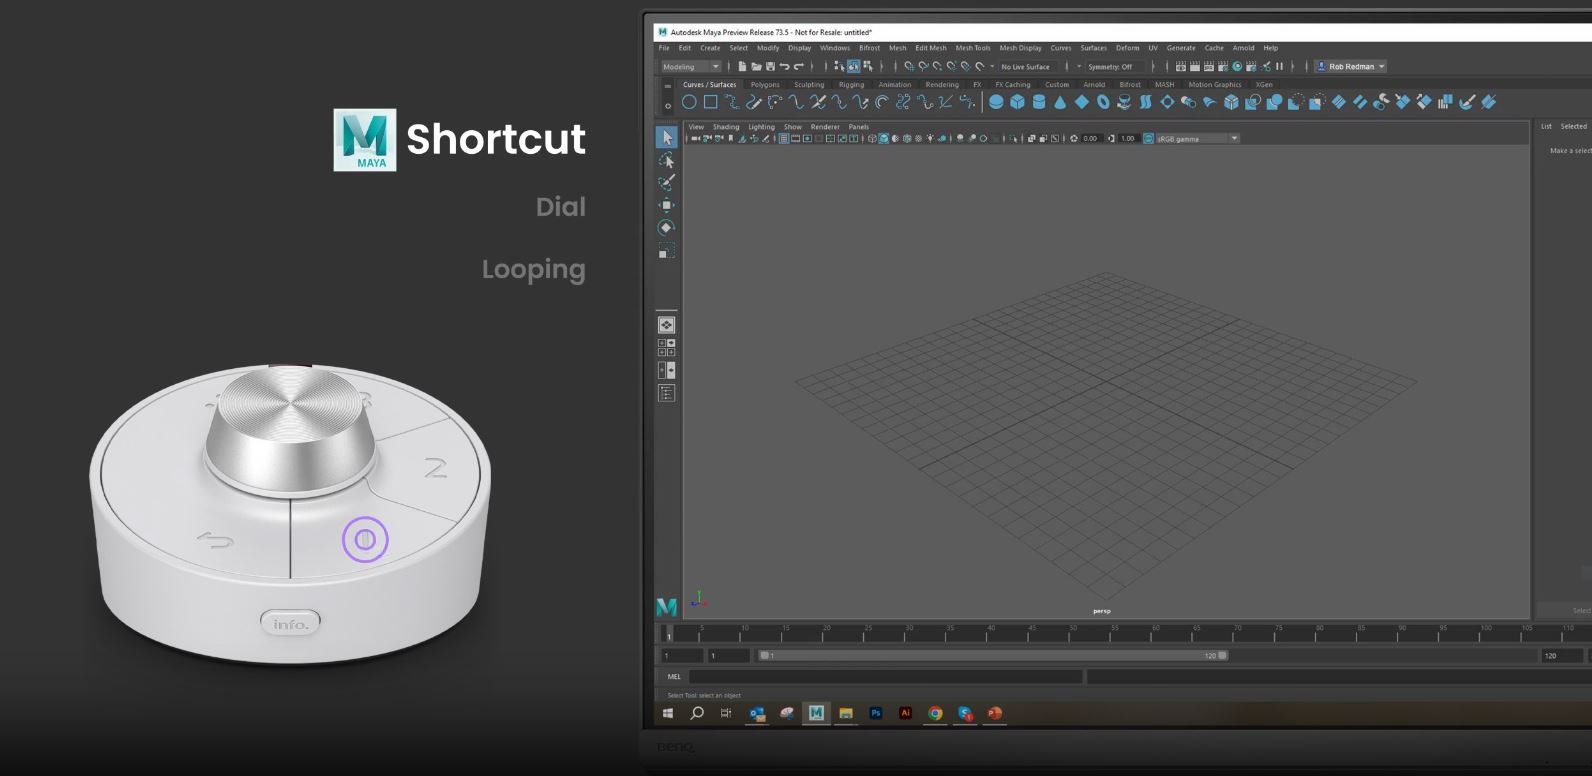Open Photoshop from the Windows taskbar

pyautogui.click(x=876, y=713)
